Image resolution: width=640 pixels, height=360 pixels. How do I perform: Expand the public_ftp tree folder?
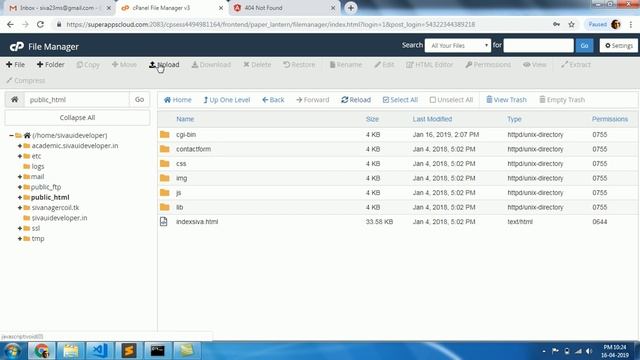click(x=20, y=187)
